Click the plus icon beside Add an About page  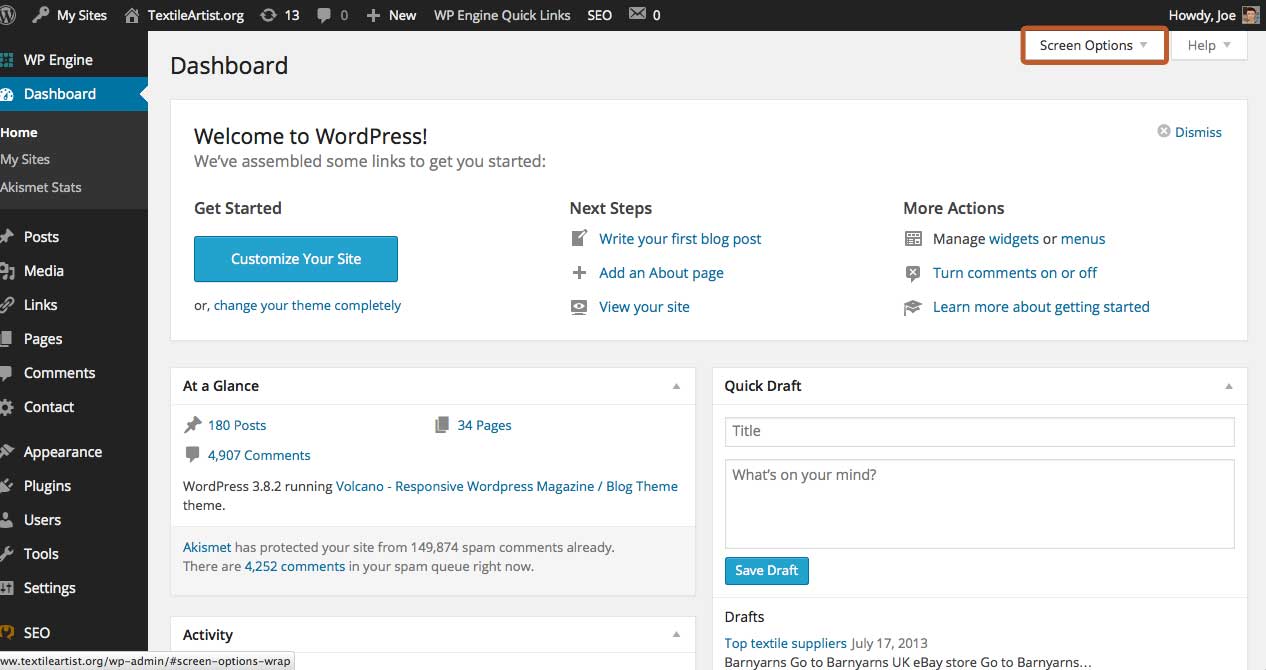pyautogui.click(x=579, y=272)
